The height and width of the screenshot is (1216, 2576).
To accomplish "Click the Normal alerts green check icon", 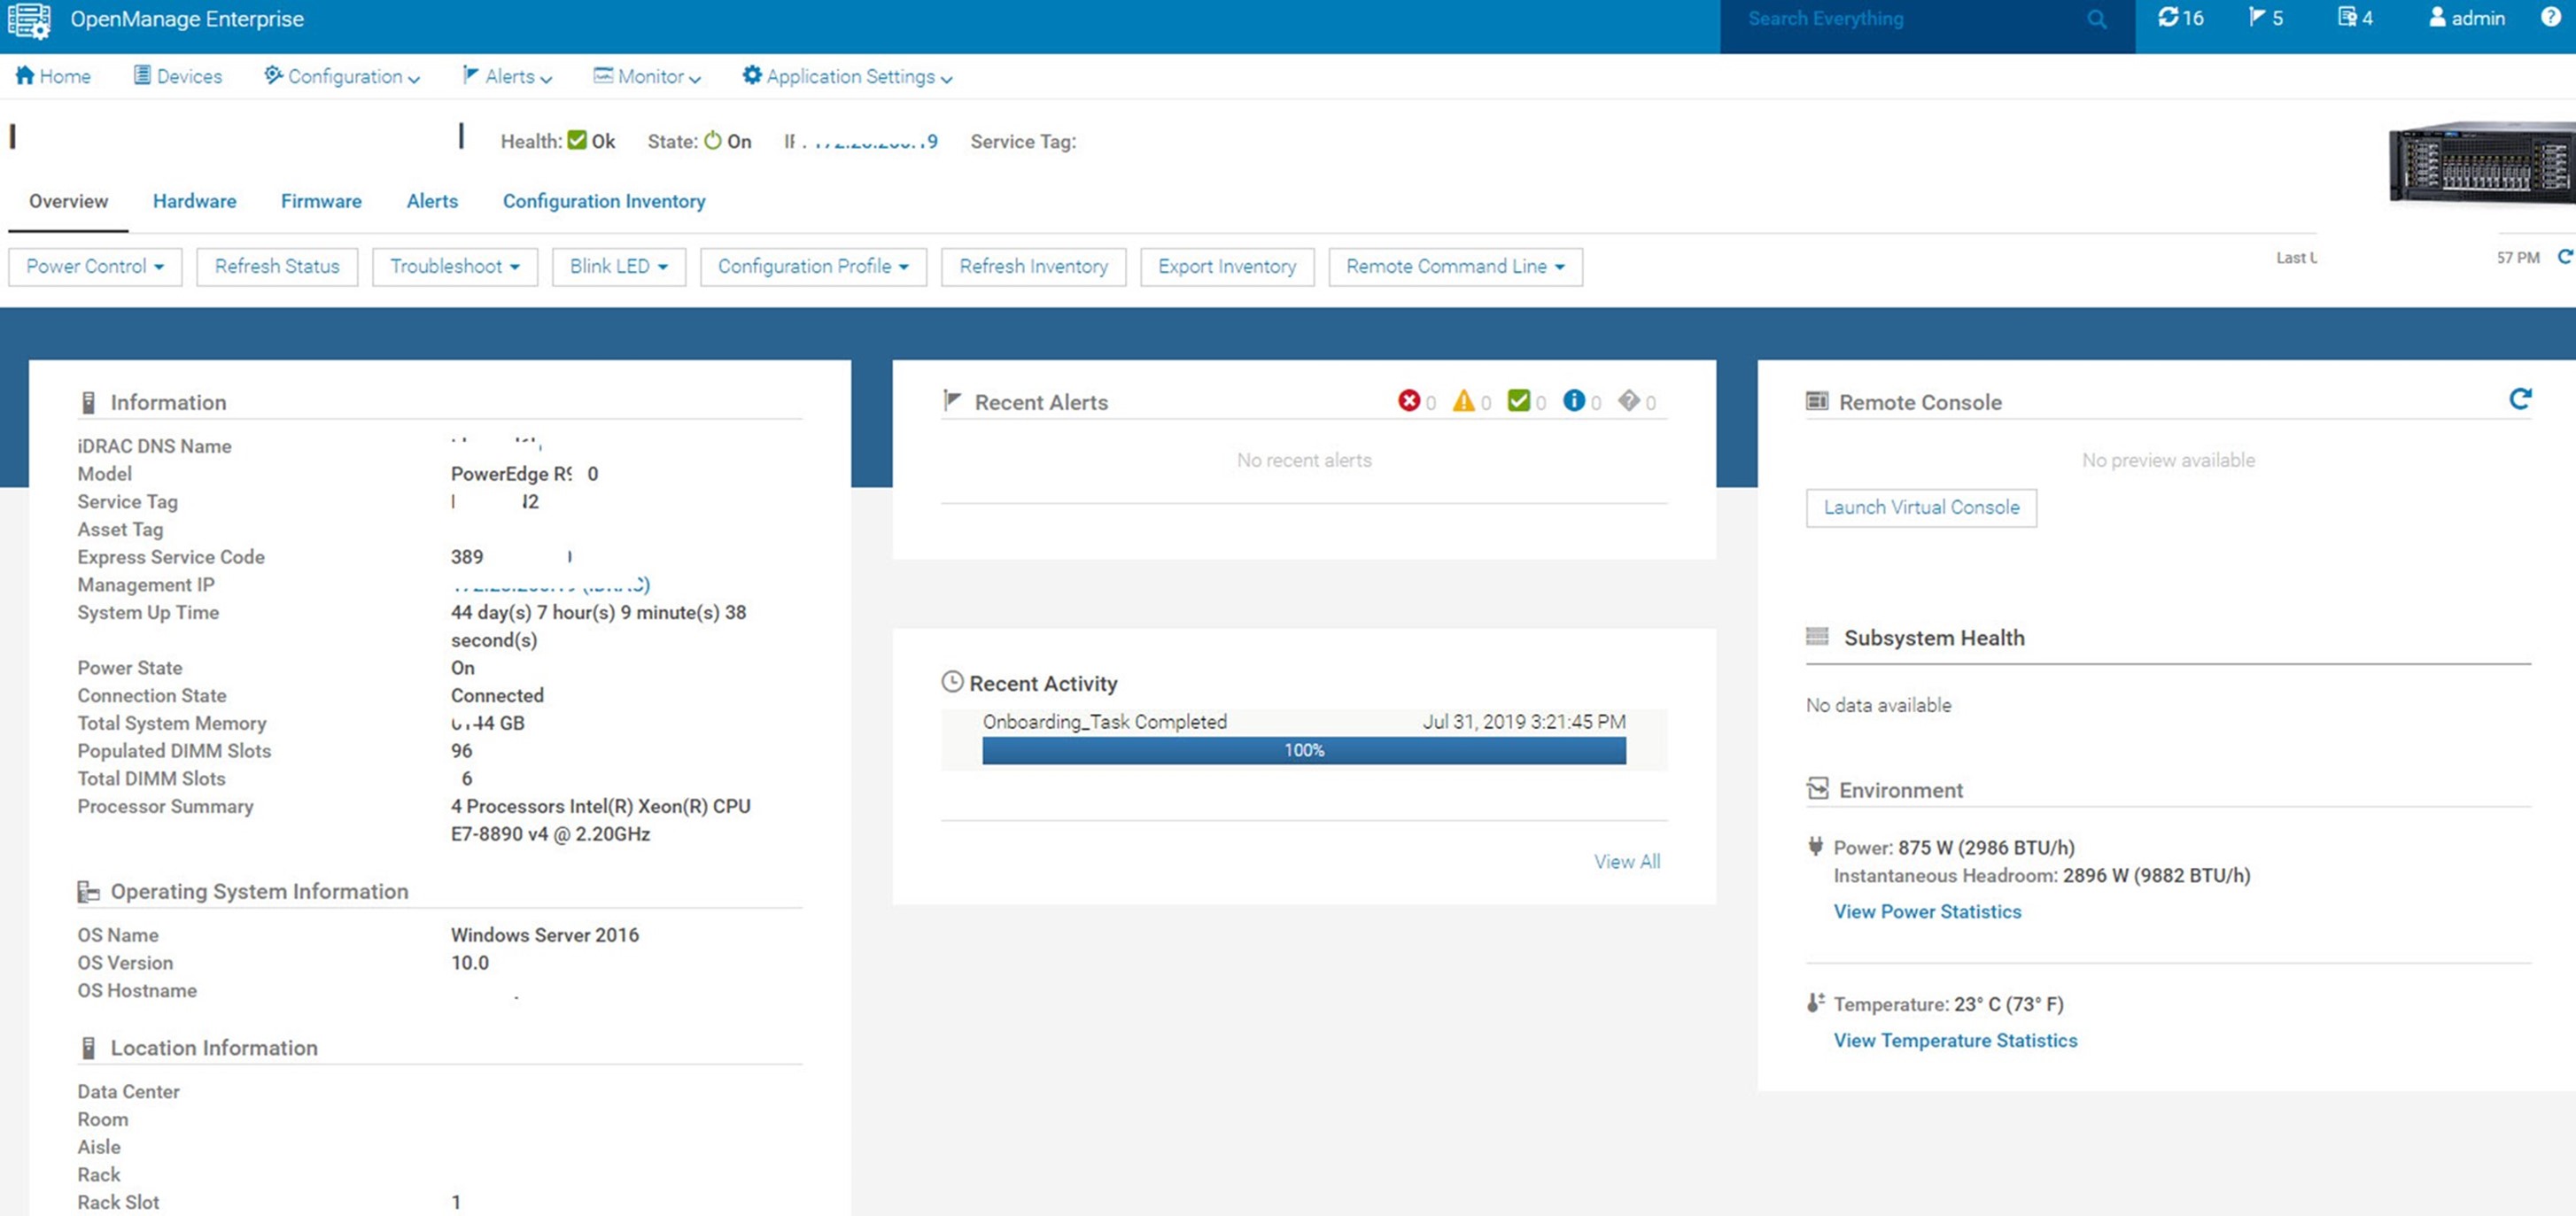I will click(1519, 401).
